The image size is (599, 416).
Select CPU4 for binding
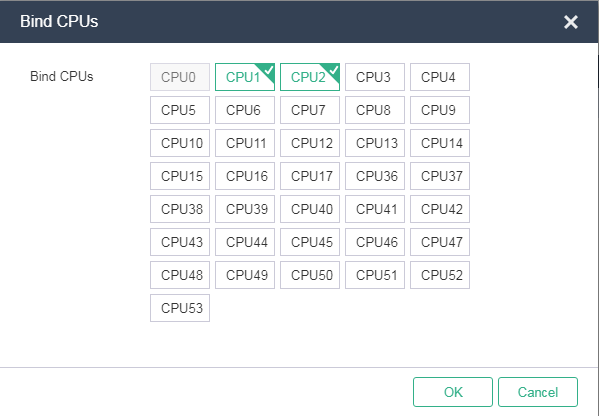pyautogui.click(x=440, y=77)
